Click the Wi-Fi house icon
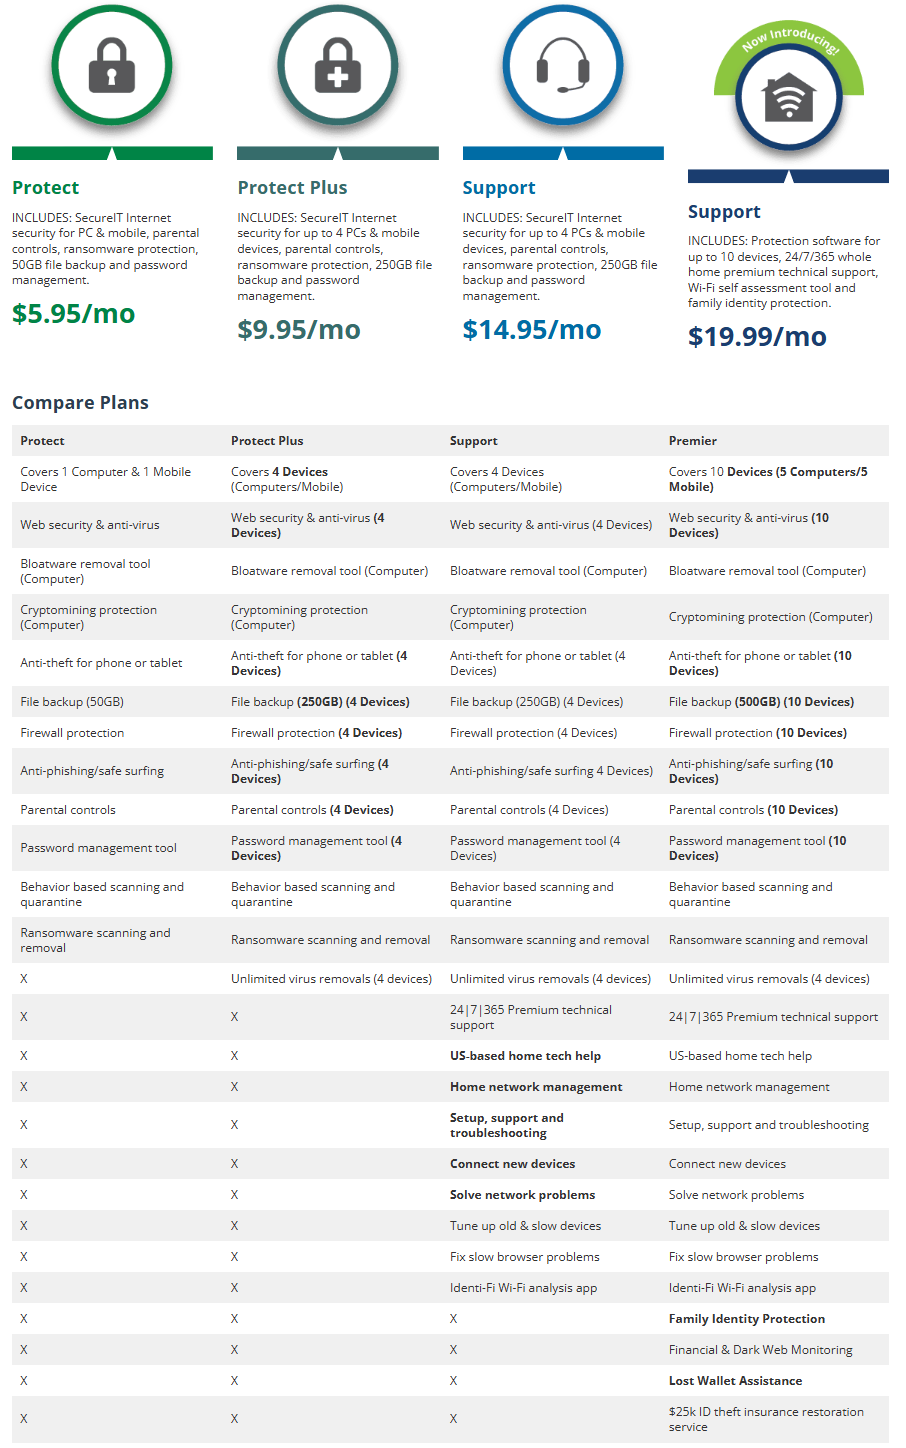The height and width of the screenshot is (1448, 906). click(x=788, y=98)
